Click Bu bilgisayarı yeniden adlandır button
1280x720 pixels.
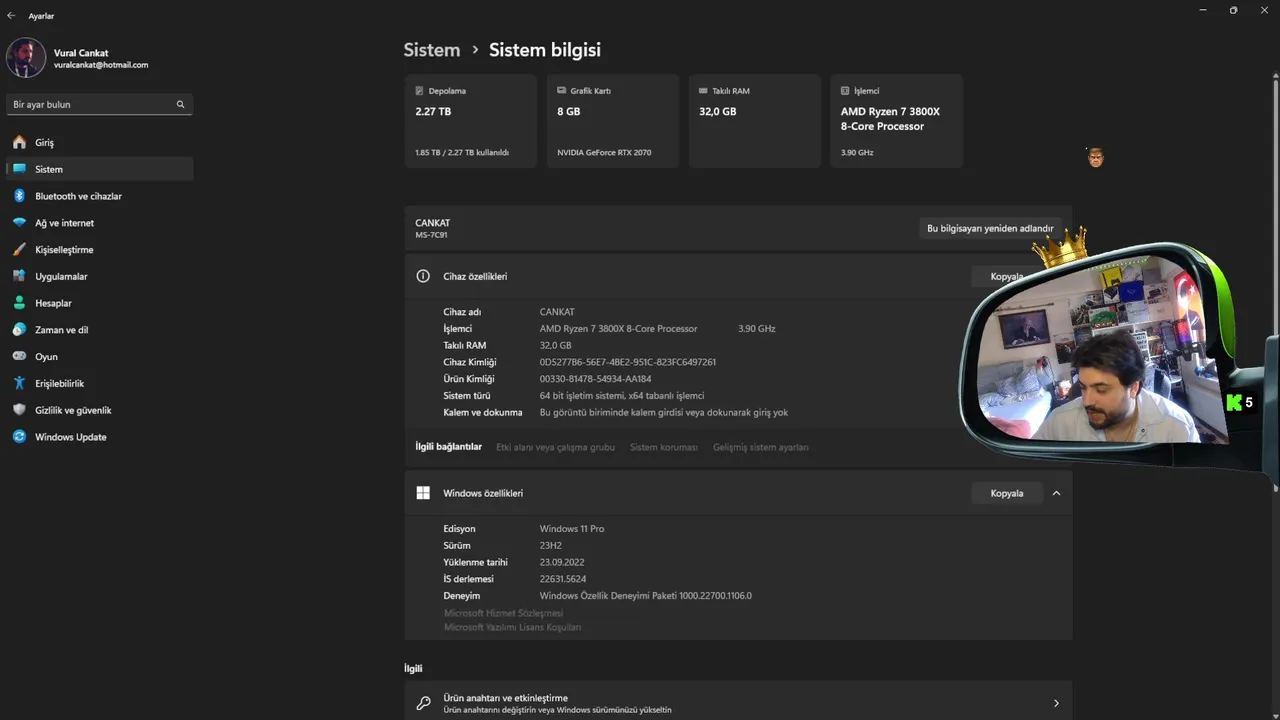click(990, 228)
